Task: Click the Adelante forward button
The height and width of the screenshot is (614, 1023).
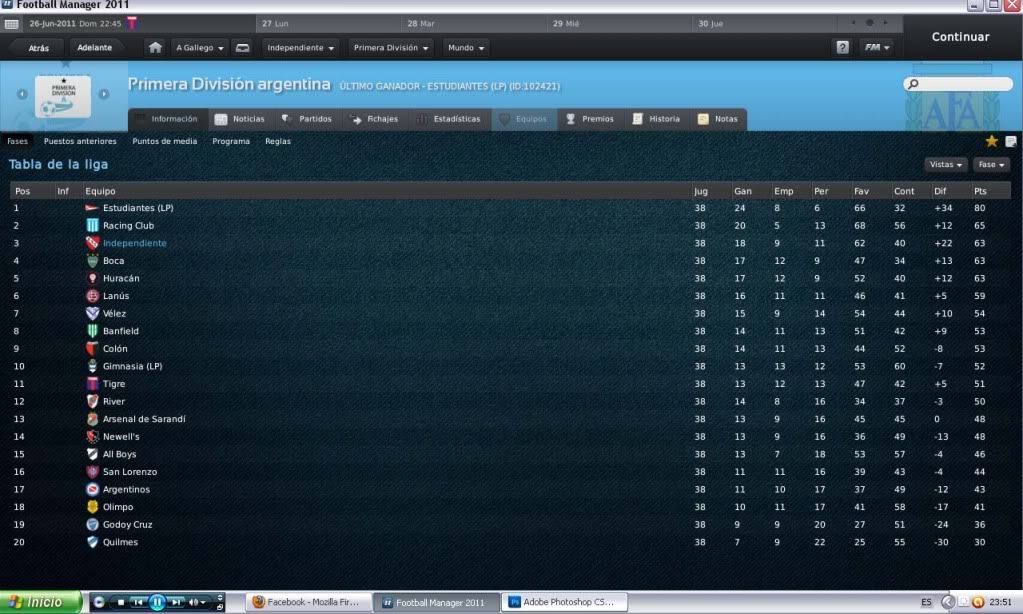Action: click(x=95, y=48)
